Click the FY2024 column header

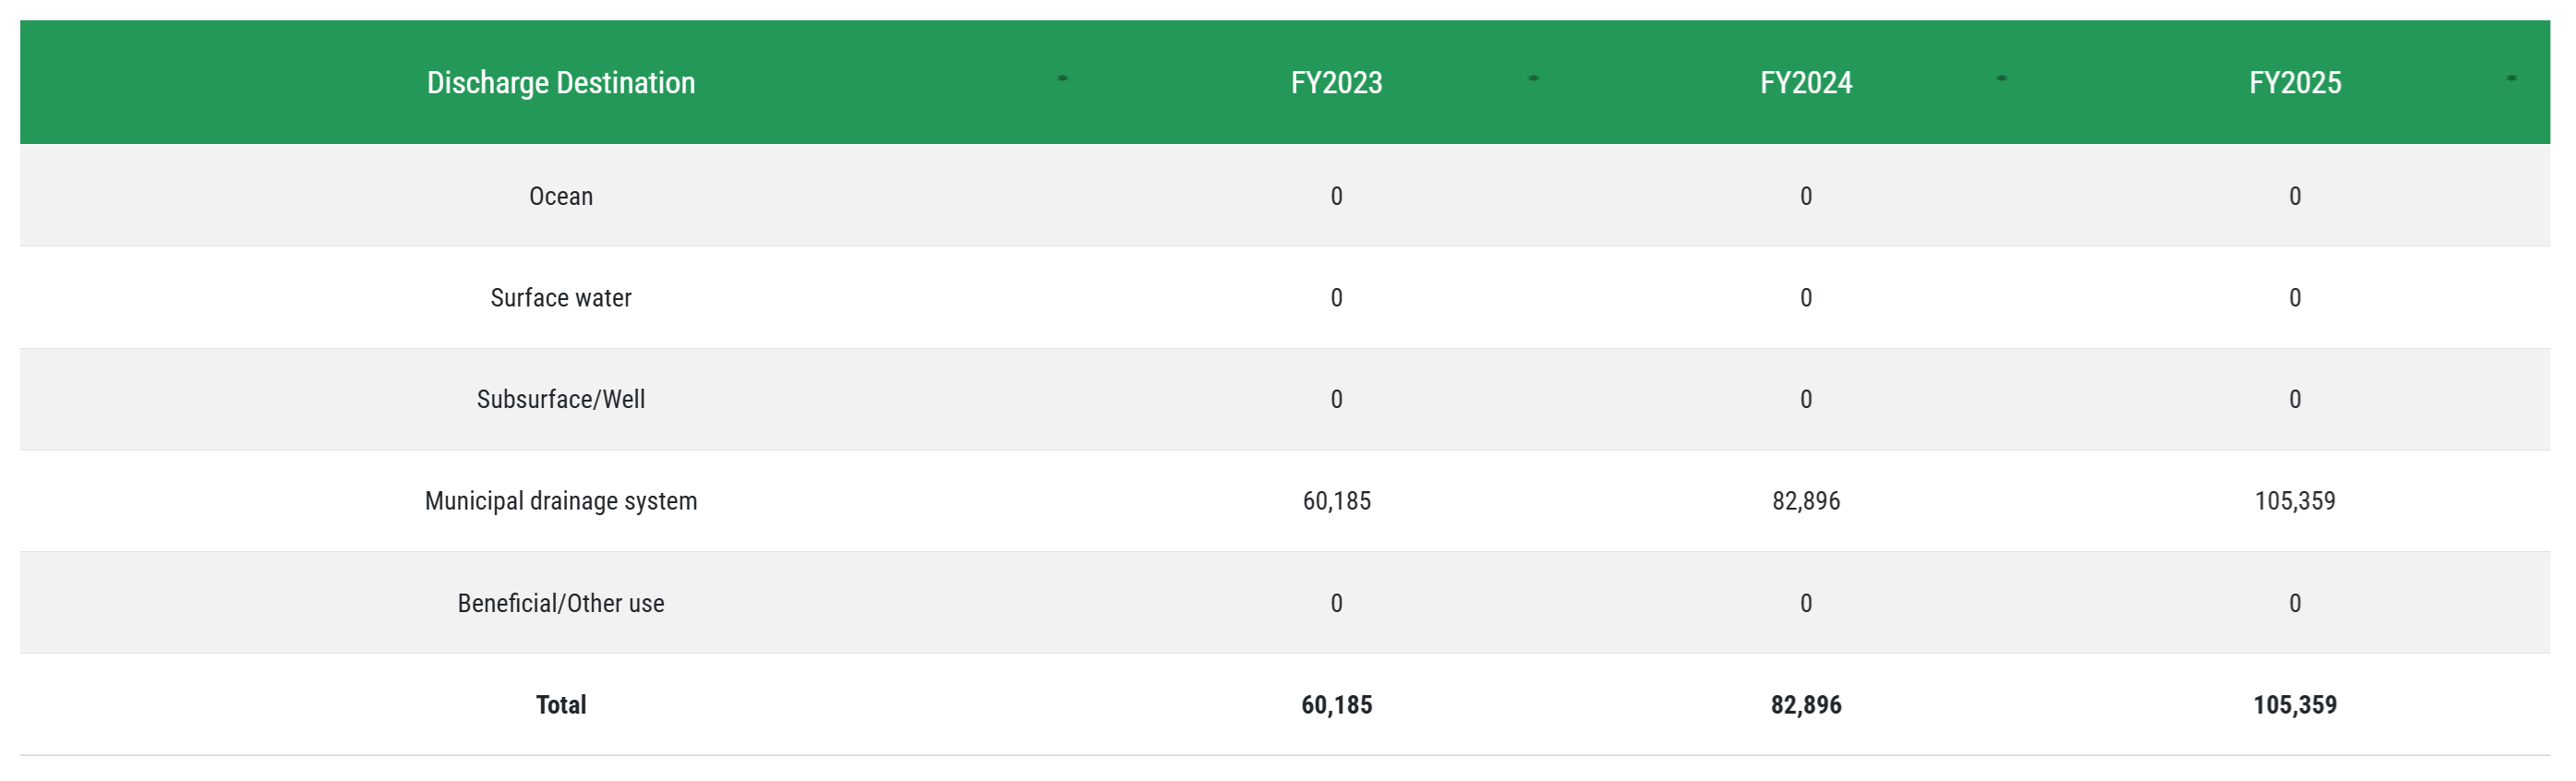(x=1806, y=82)
